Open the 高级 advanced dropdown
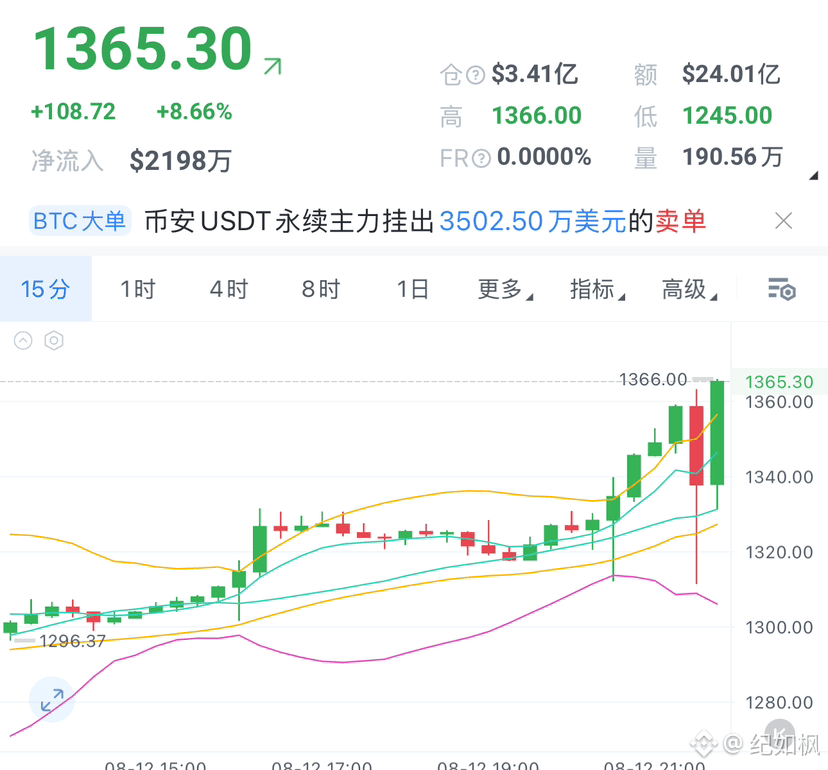The width and height of the screenshot is (828, 770). coord(690,289)
